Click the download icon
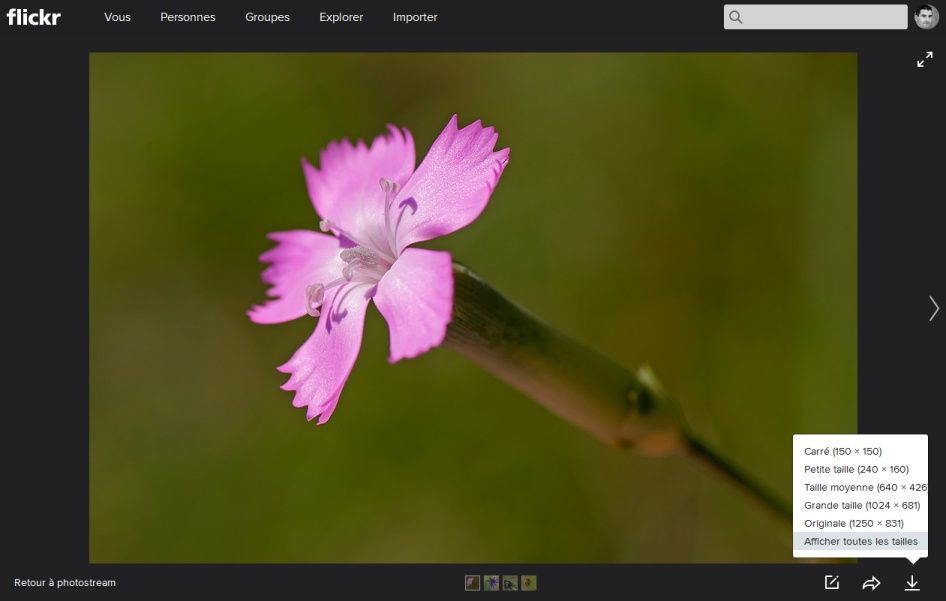This screenshot has width=946, height=601. coord(912,583)
